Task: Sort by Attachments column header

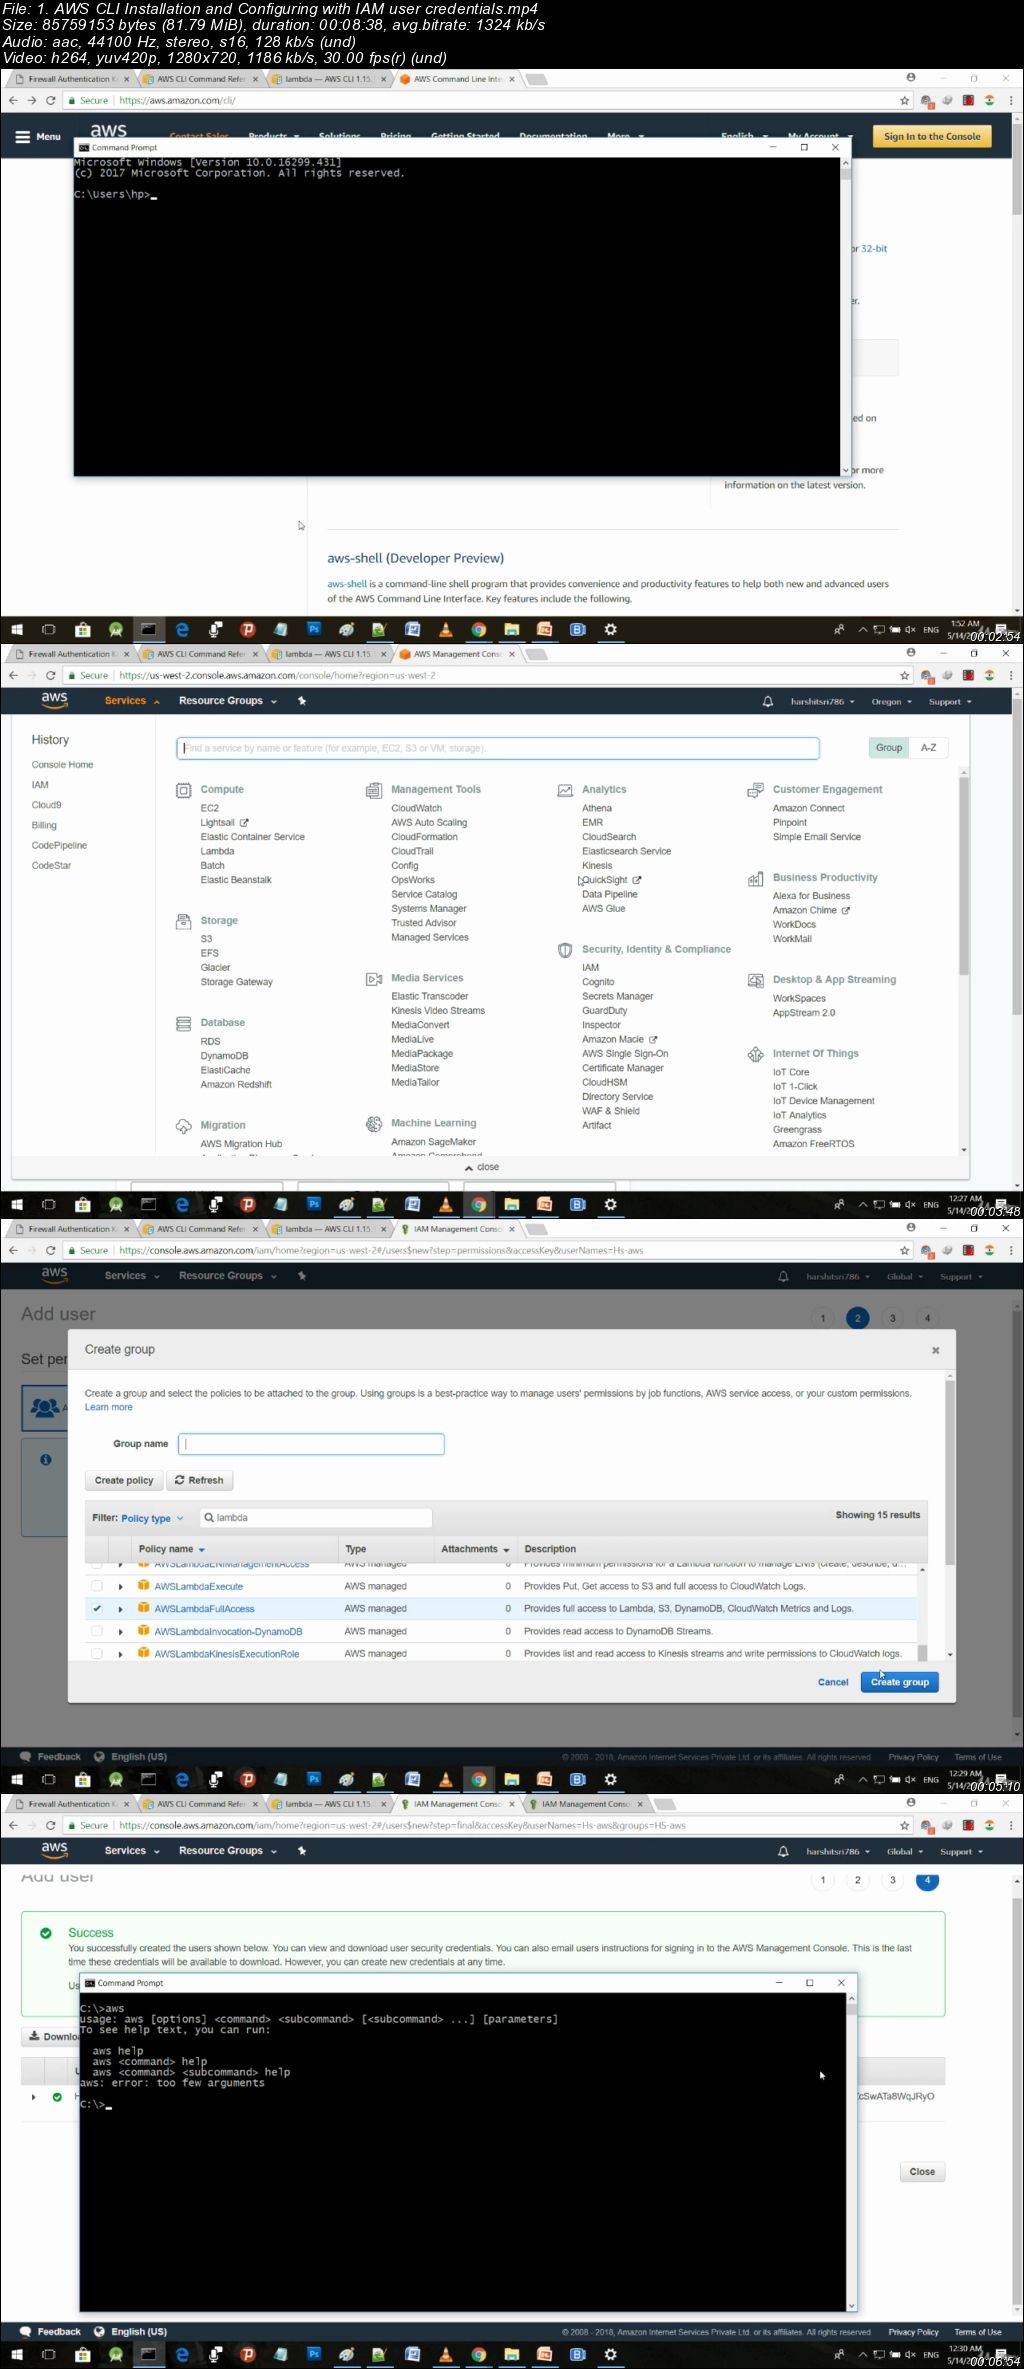Action: (475, 1549)
